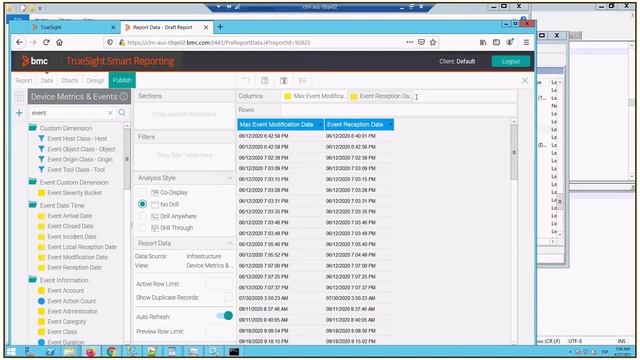Click the Logout button
This screenshot has height=360, width=640.
pos(511,61)
